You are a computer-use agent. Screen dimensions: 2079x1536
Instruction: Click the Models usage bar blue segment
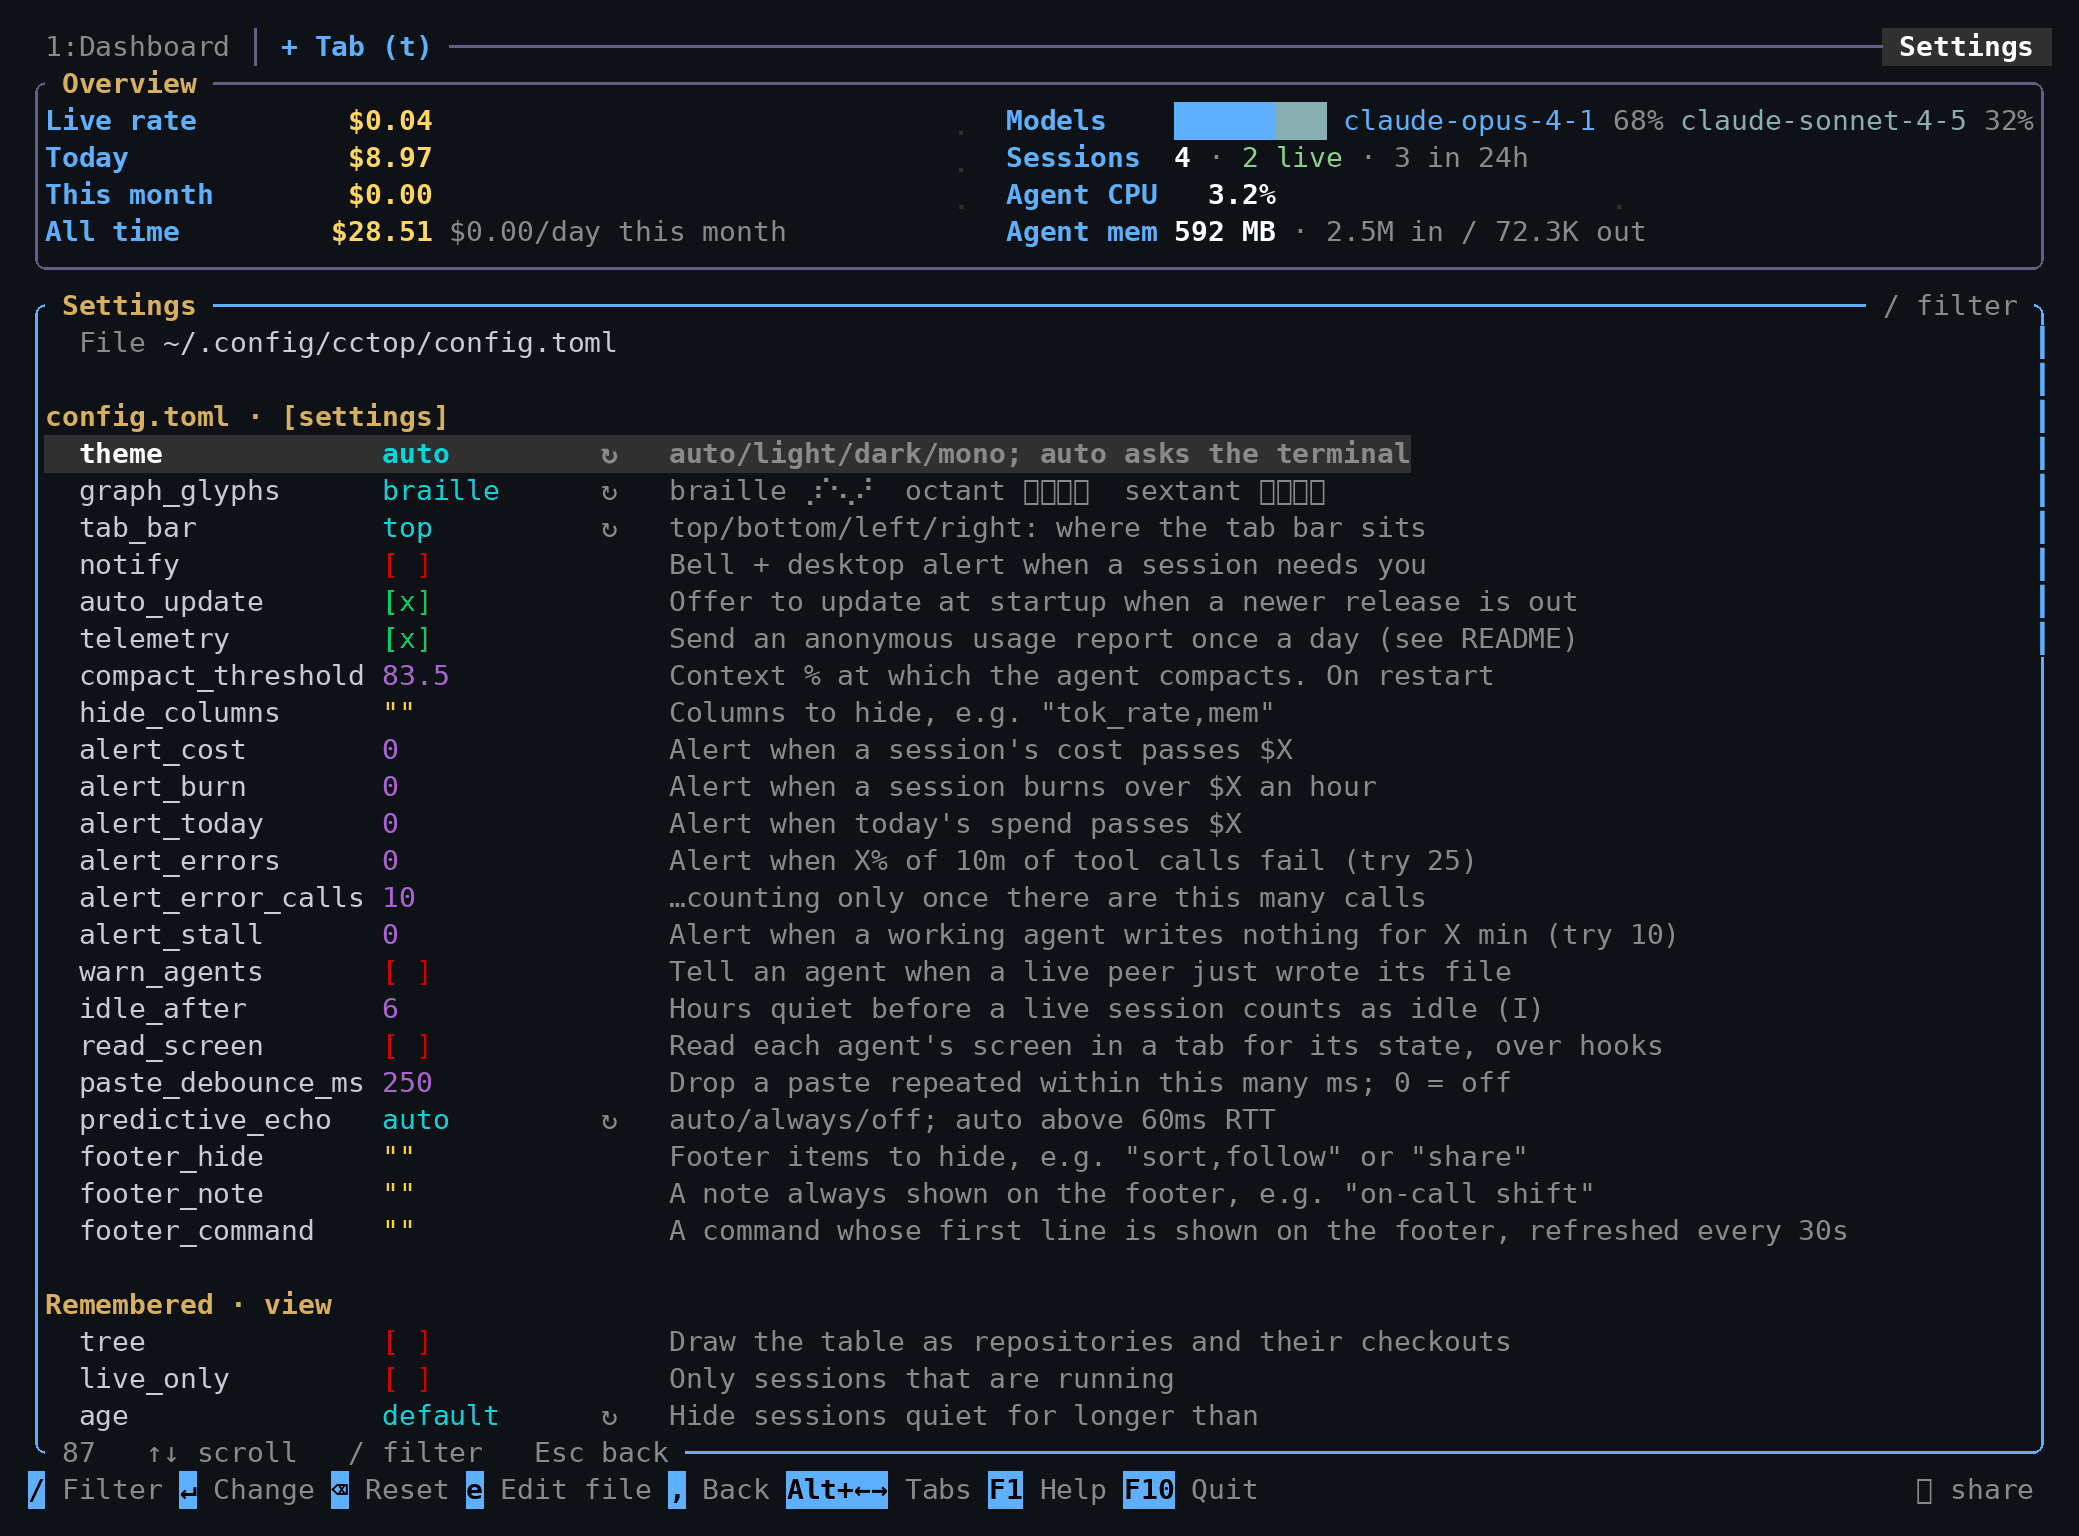1224,121
